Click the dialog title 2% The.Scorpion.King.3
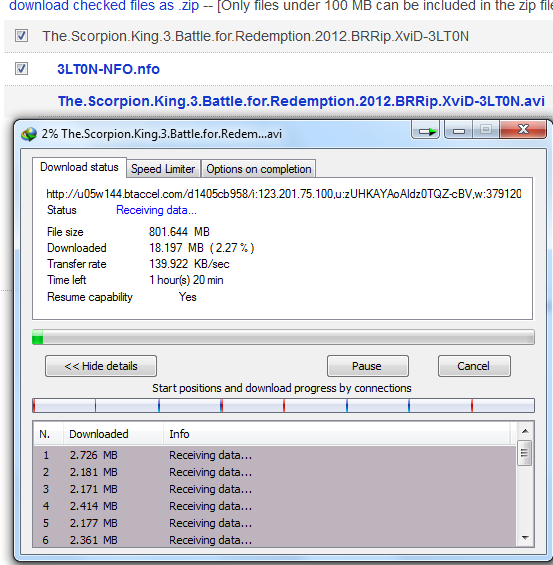 [161, 134]
